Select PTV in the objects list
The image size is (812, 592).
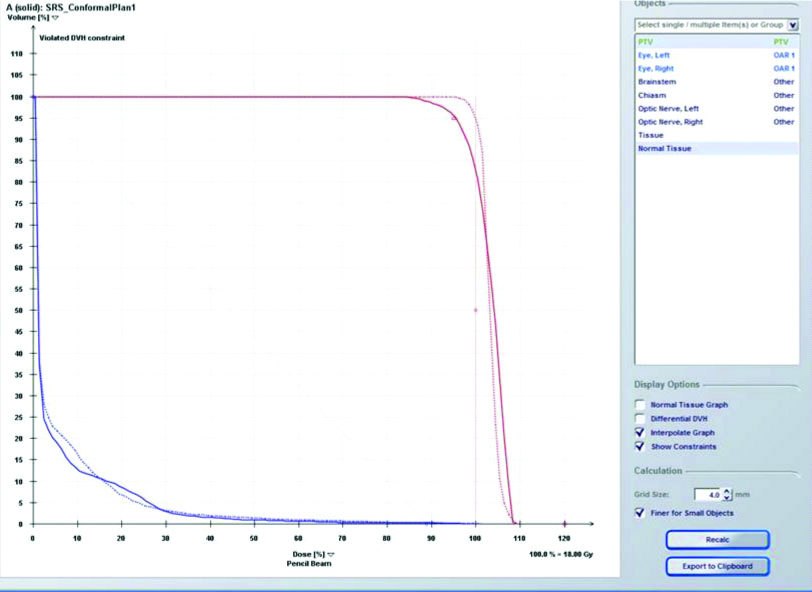pos(646,42)
